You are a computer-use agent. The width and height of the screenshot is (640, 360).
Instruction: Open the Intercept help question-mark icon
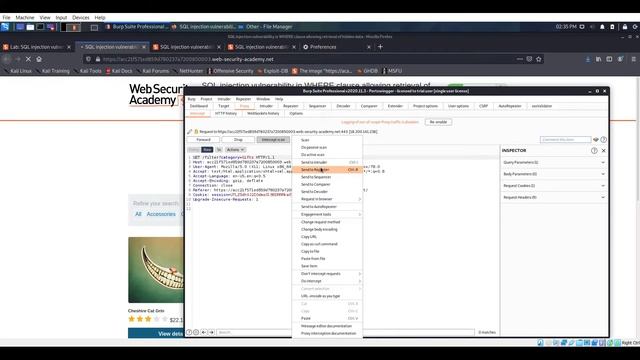(604, 140)
